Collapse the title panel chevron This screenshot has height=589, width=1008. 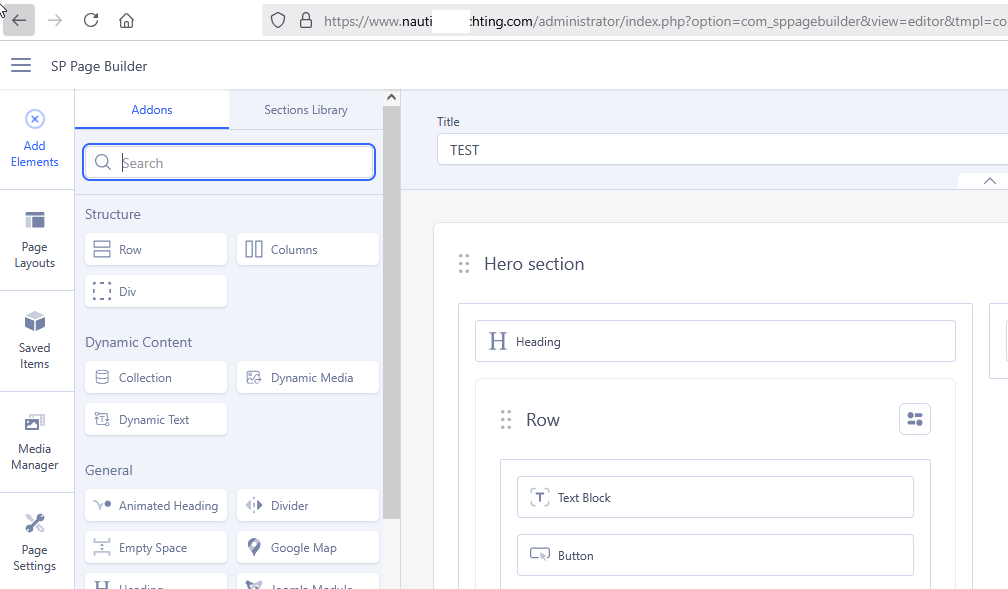point(989,181)
